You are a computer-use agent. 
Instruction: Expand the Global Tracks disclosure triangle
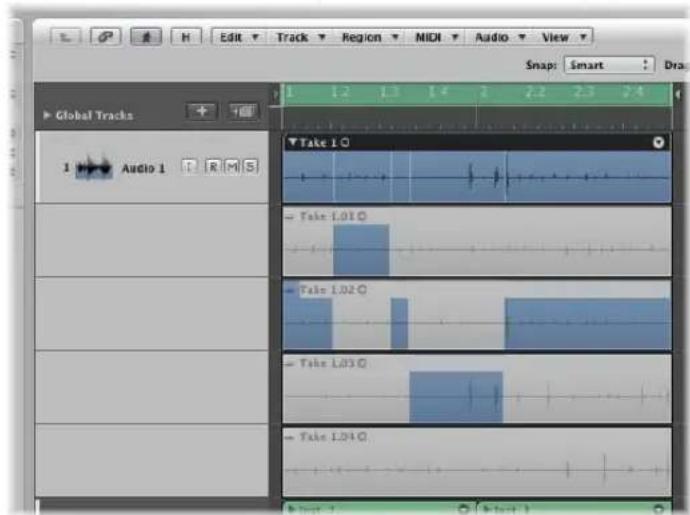tap(47, 115)
